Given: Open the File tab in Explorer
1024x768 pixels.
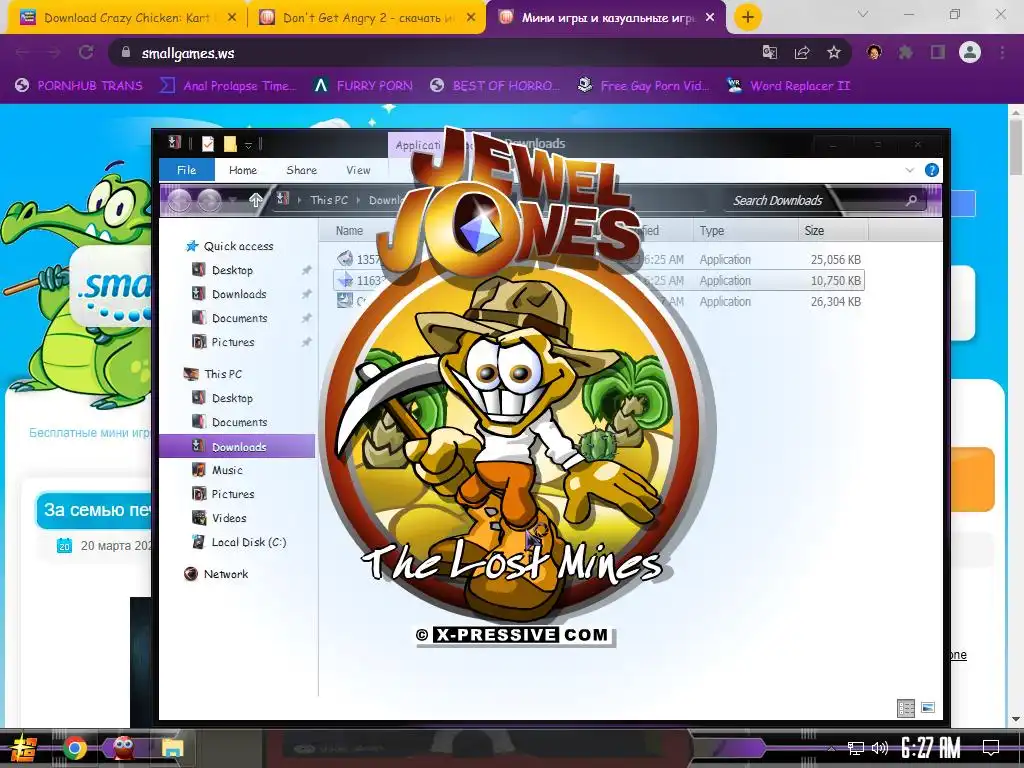Looking at the screenshot, I should [x=187, y=170].
